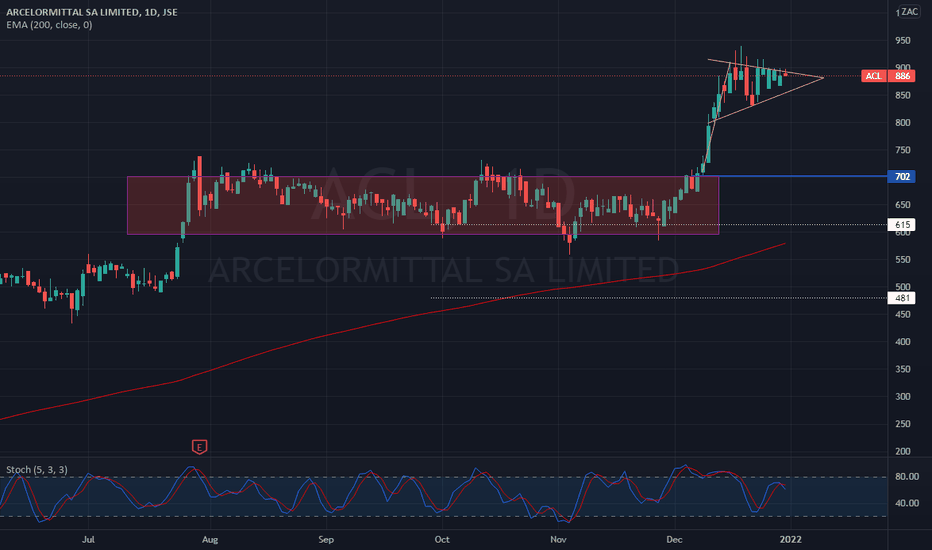
Task: Select the 702 blue price level label
Action: pyautogui.click(x=902, y=177)
